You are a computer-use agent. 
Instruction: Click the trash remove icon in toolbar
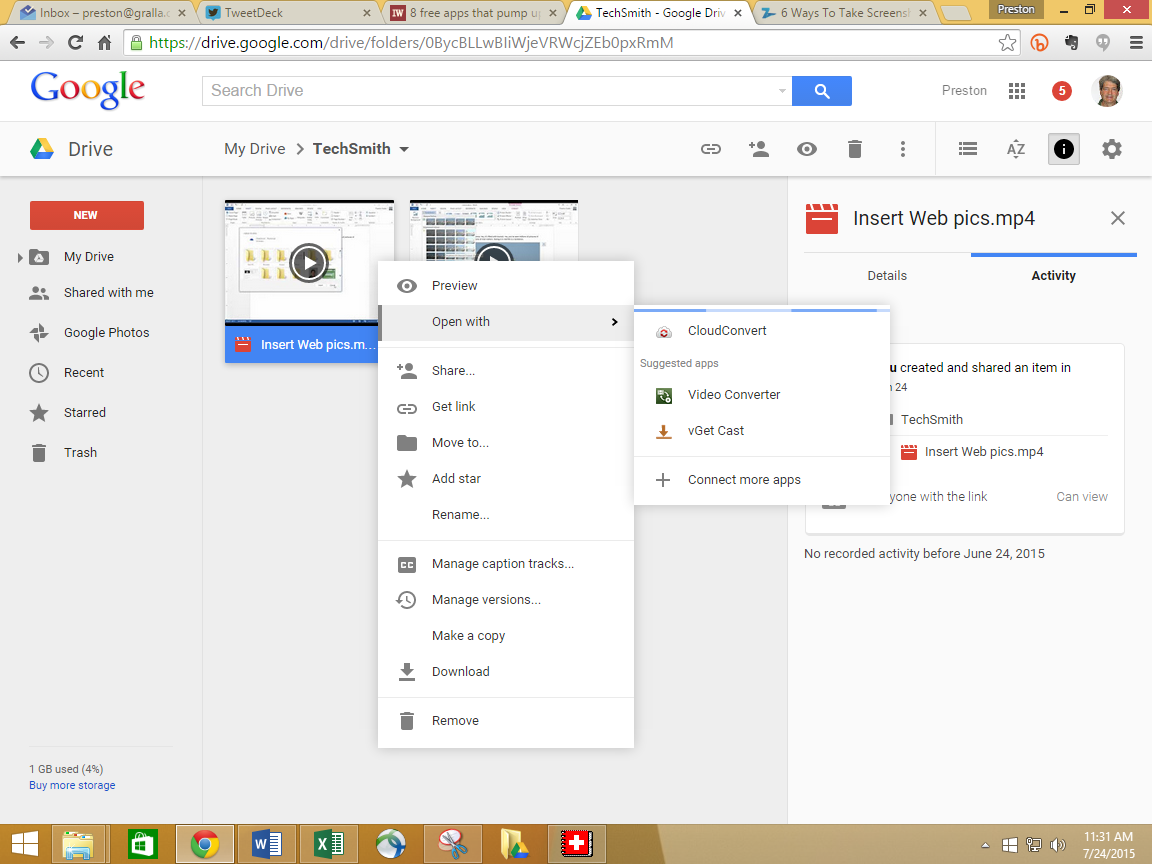[854, 149]
